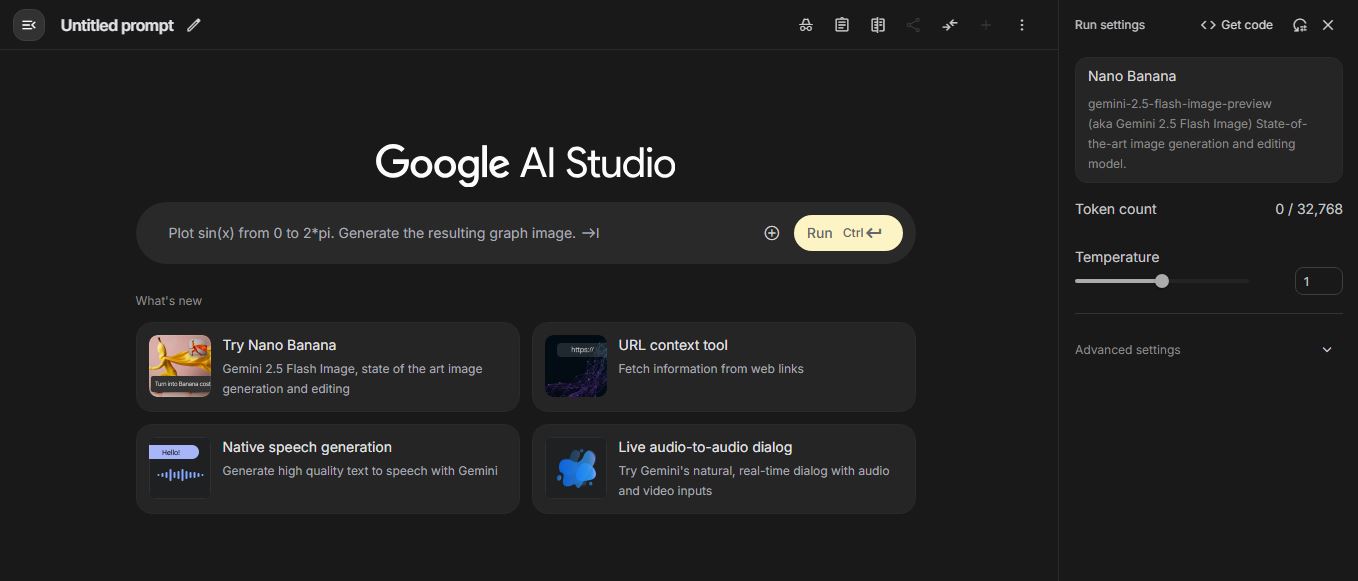Click the reset default settings icon
This screenshot has width=1358, height=581.
pyautogui.click(x=1300, y=25)
